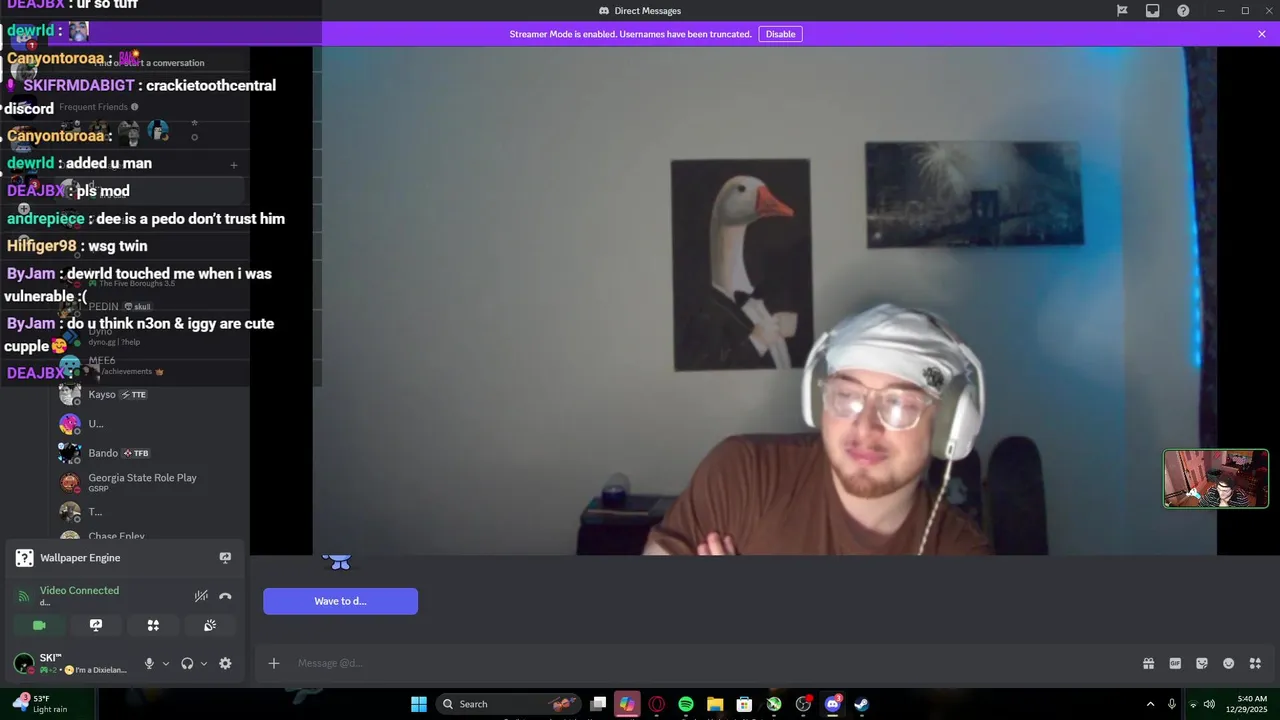The height and width of the screenshot is (720, 1280).
Task: Start an activity
Action: (x=153, y=625)
